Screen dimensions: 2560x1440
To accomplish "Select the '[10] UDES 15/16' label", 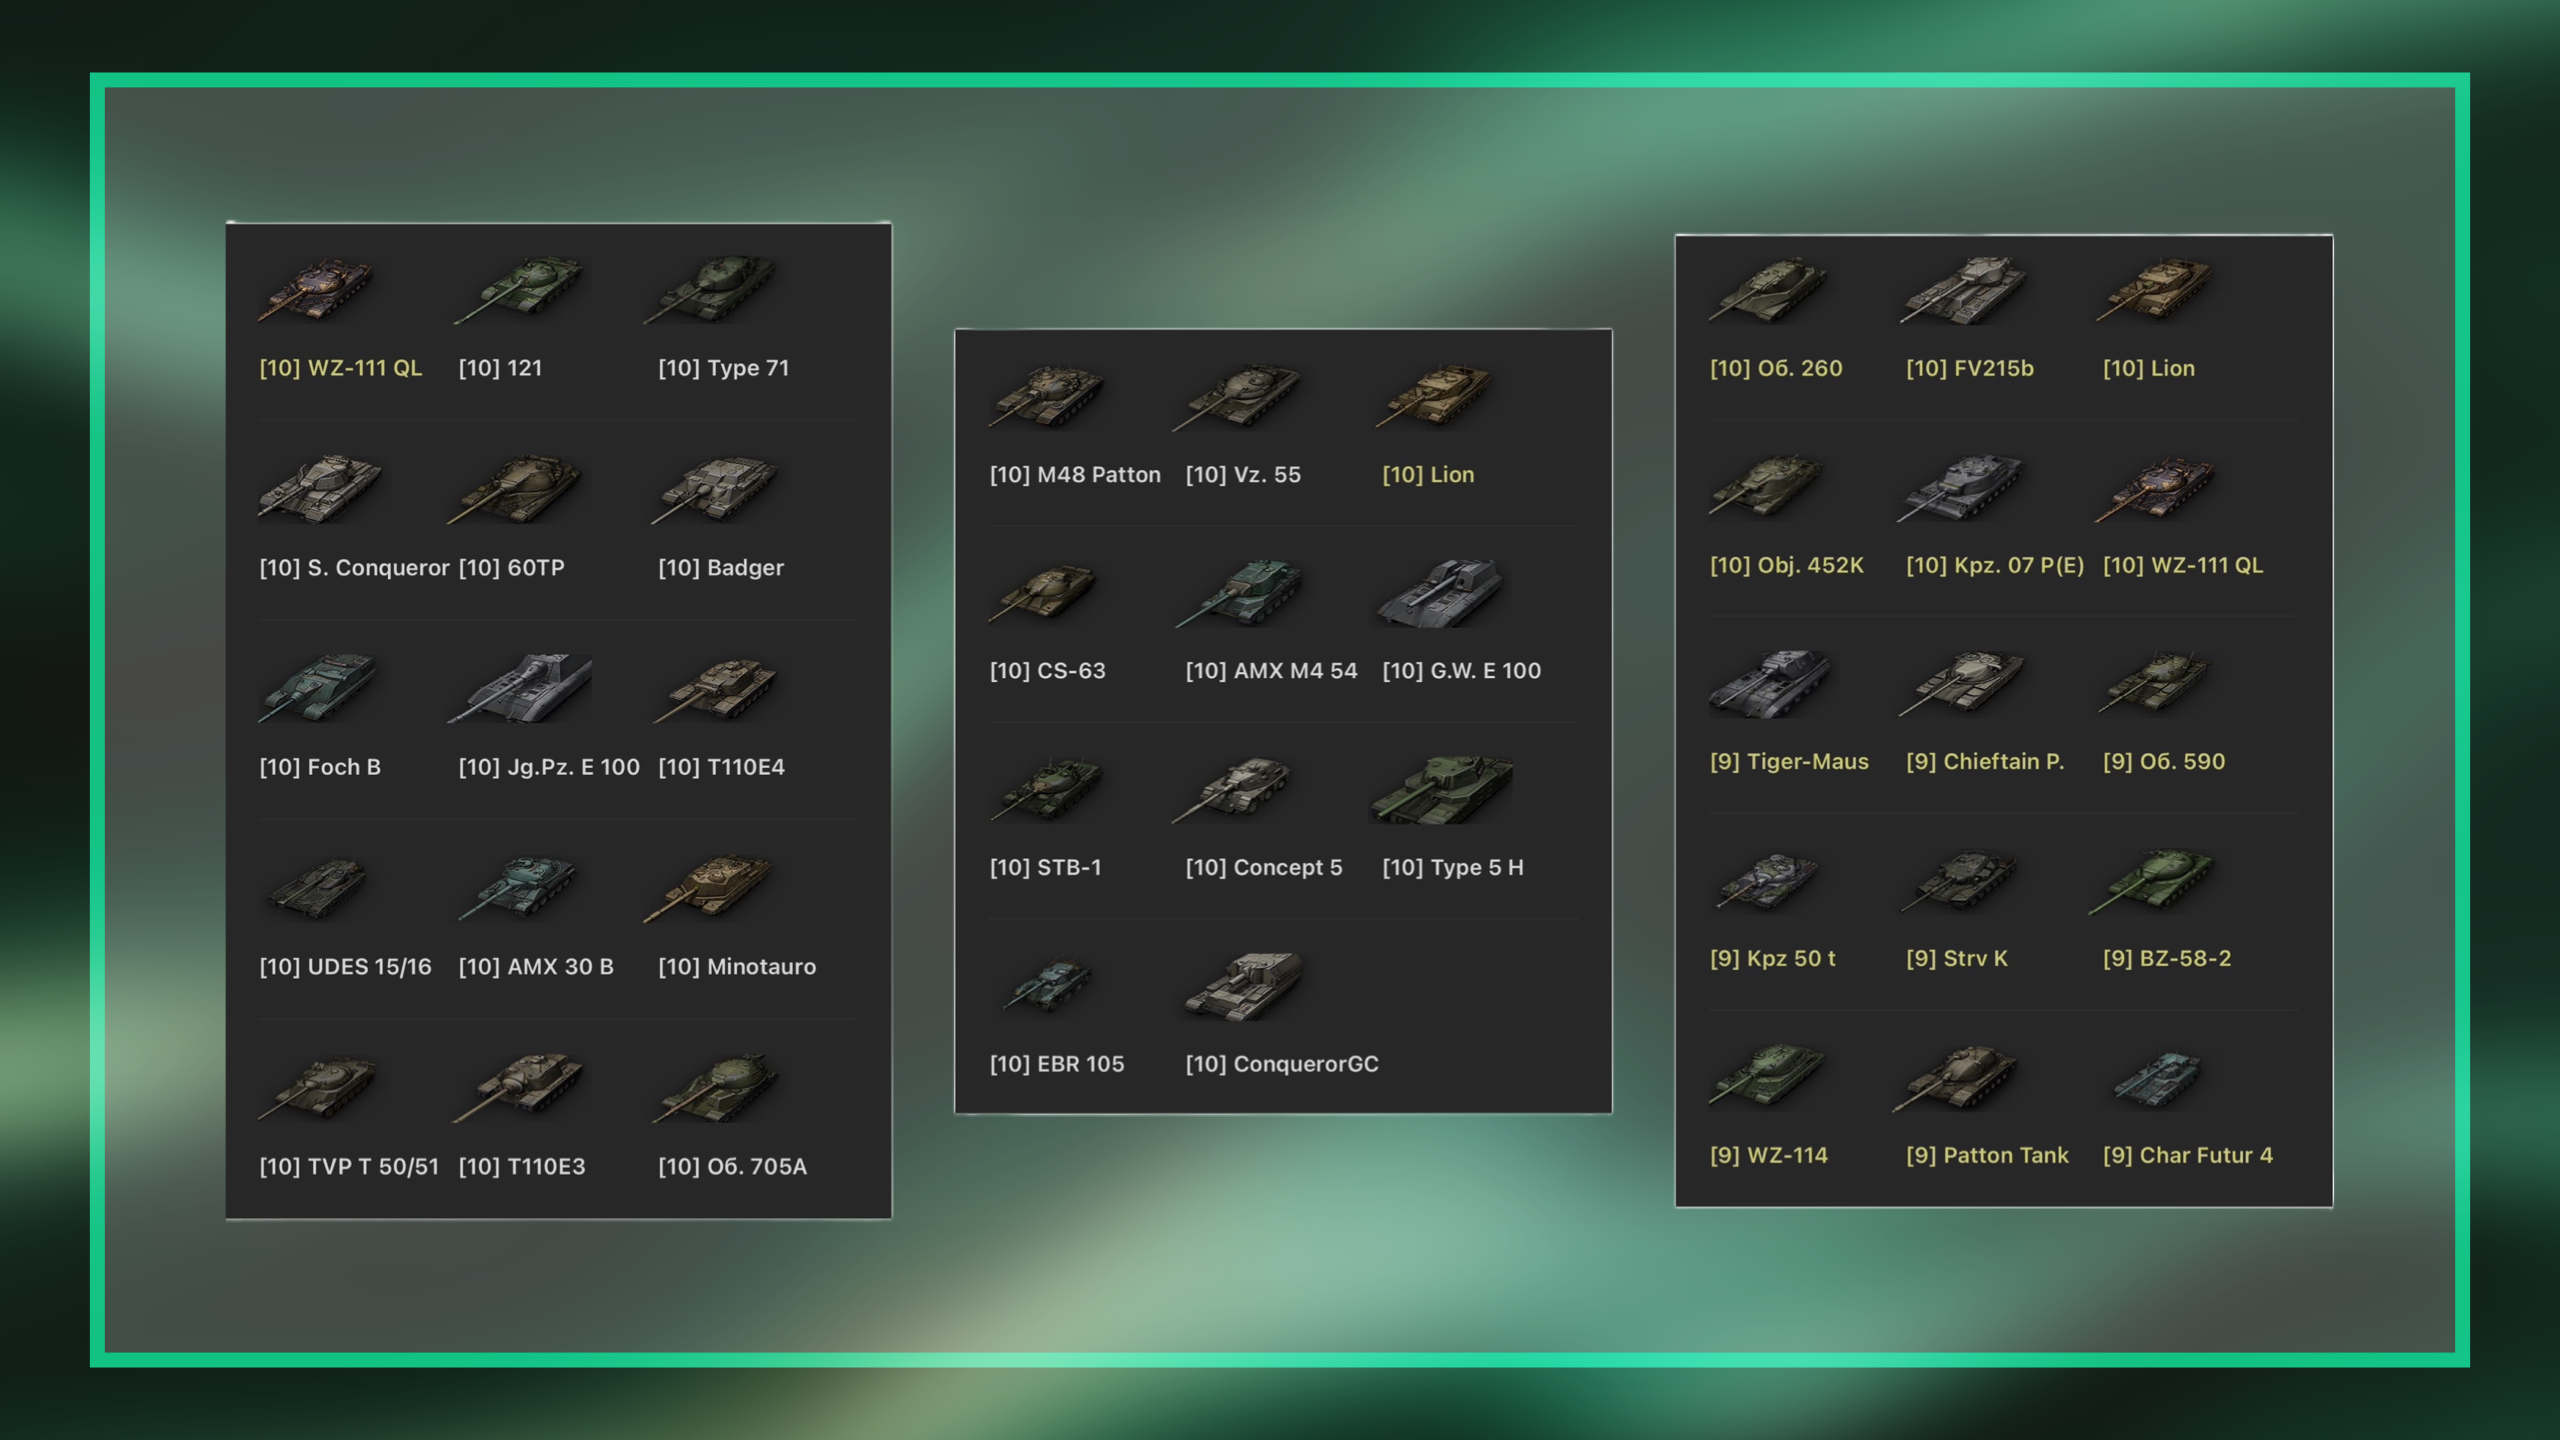I will point(345,967).
